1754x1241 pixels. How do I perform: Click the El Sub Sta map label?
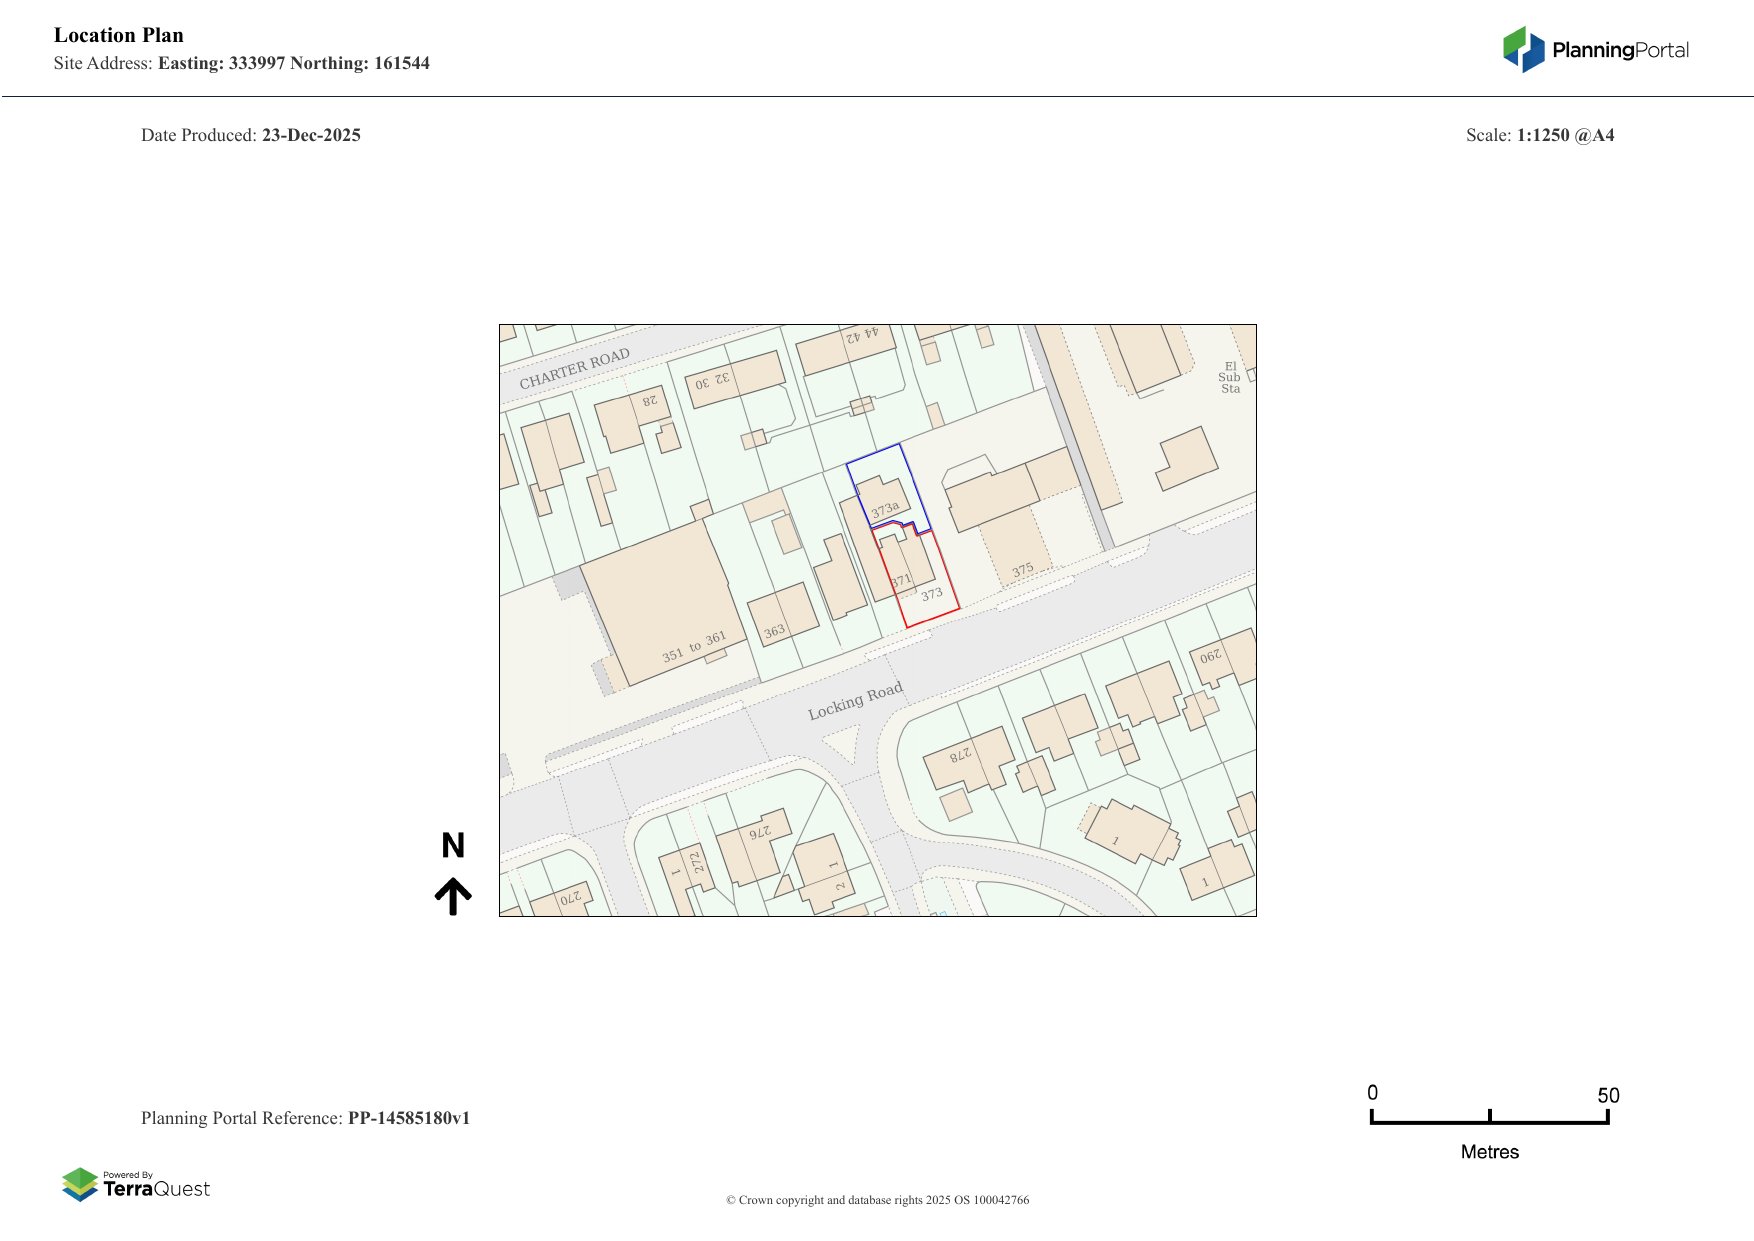(1230, 378)
